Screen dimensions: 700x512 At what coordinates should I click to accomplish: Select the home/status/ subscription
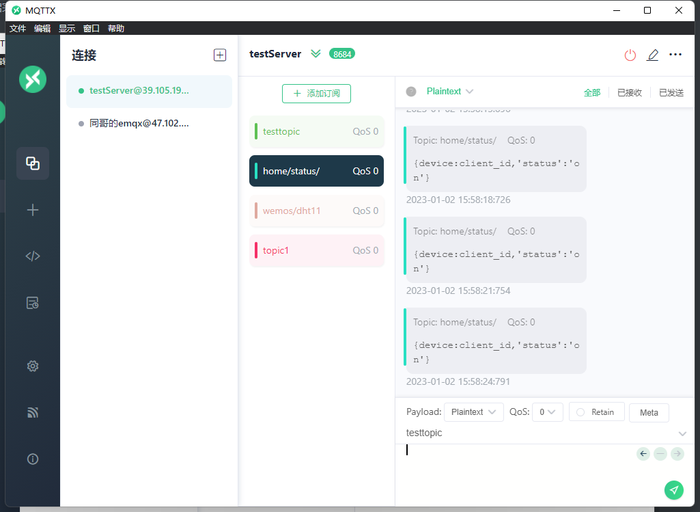[x=317, y=171]
